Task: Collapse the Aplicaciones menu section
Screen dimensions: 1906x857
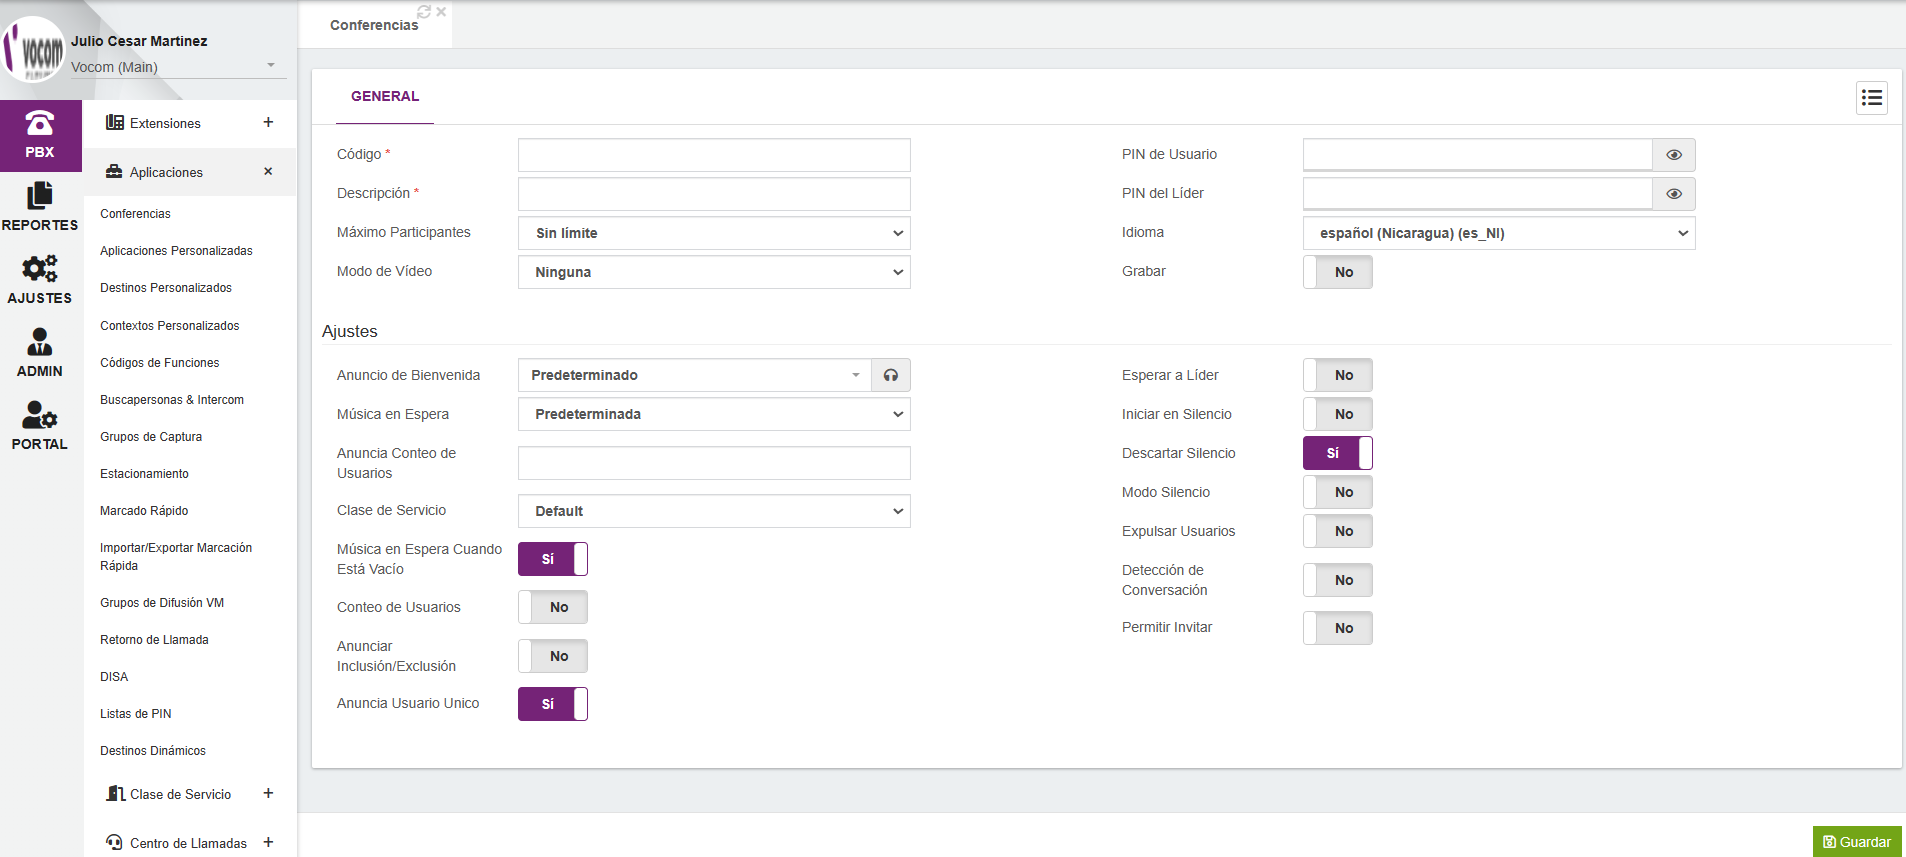Action: pyautogui.click(x=190, y=172)
